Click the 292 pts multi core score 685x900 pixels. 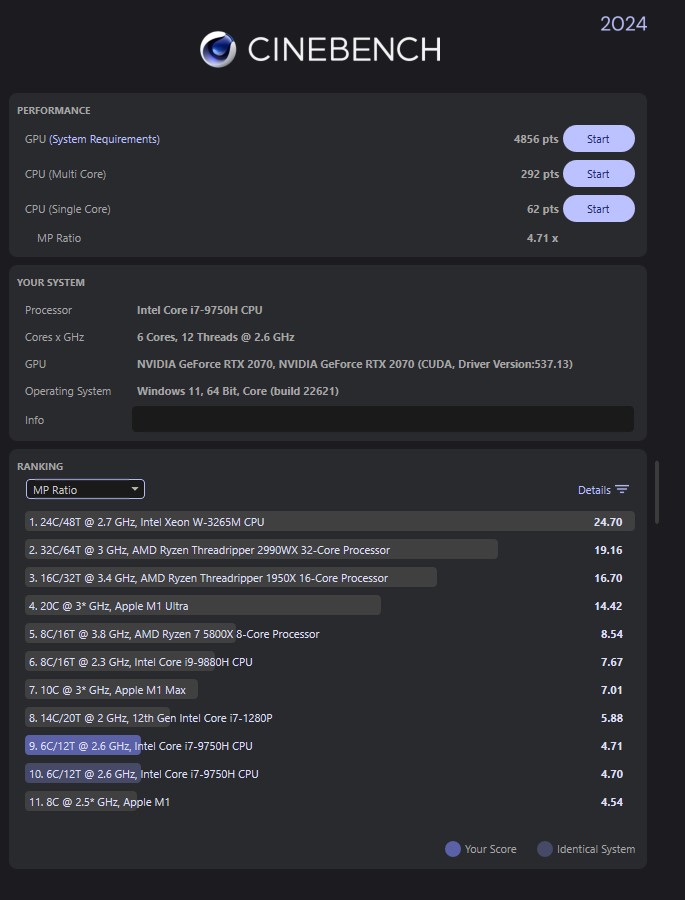[x=540, y=174]
